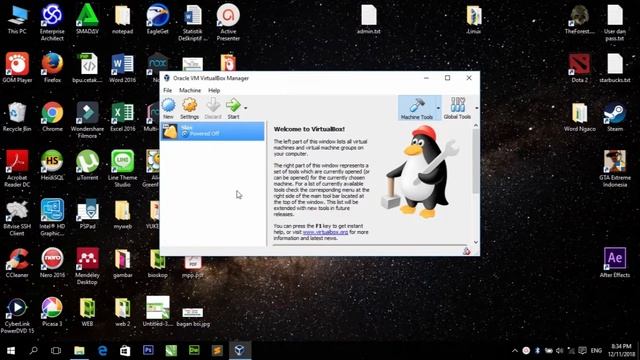
Task: Select the bagan bsi.jpg desktop thumbnail
Action: point(193,316)
